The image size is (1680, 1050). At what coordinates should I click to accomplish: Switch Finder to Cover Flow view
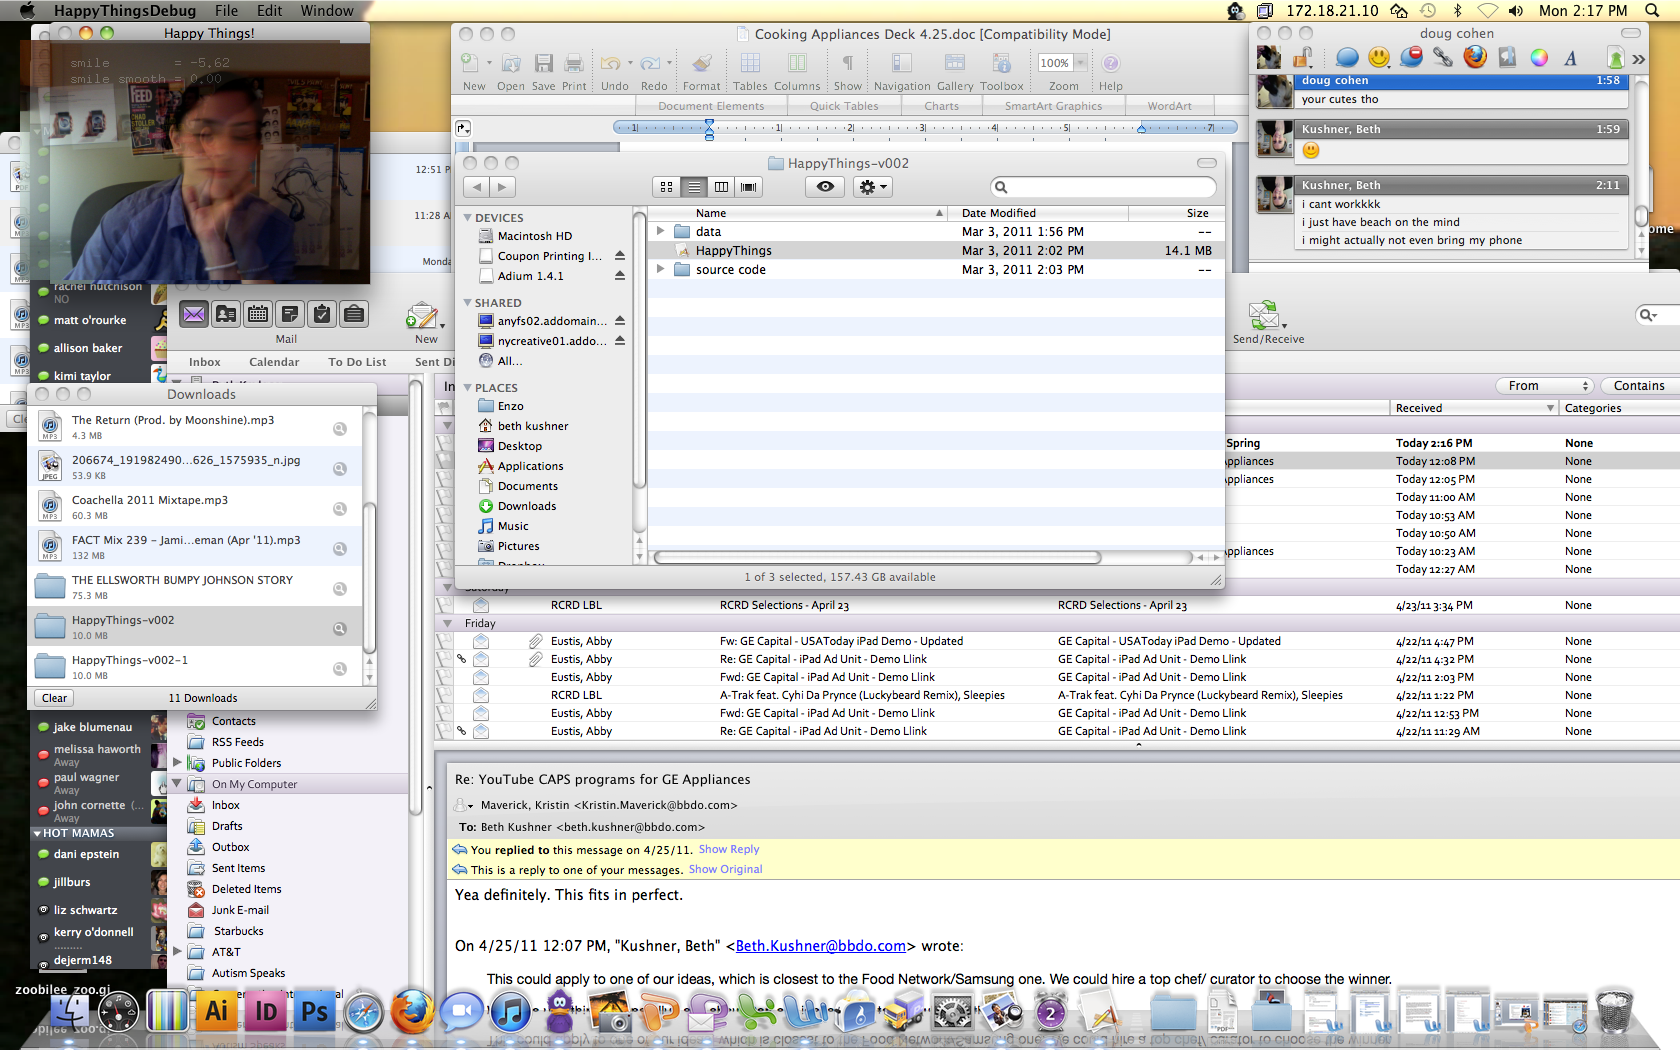click(748, 187)
